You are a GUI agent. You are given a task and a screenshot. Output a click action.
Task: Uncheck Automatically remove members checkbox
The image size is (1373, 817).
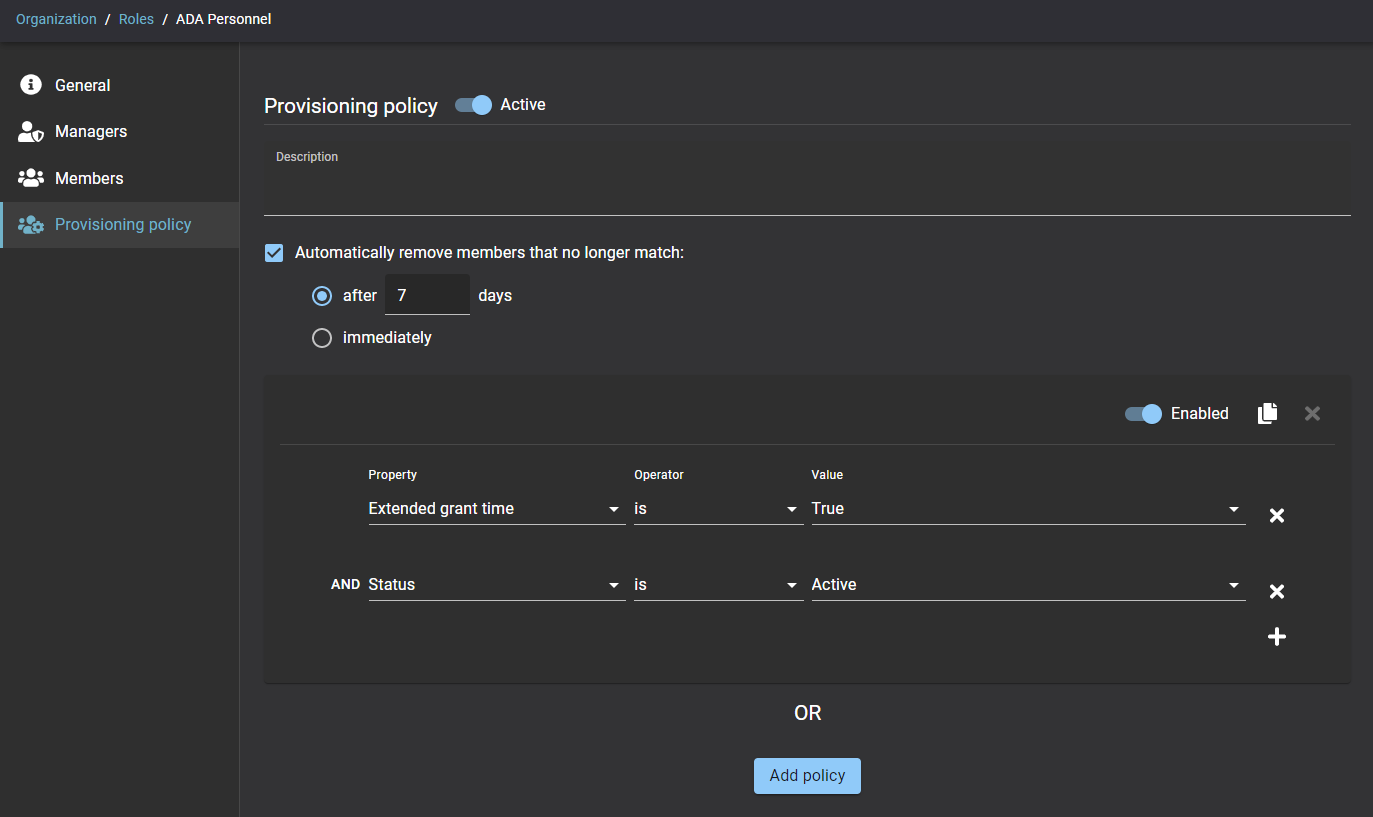coord(274,253)
